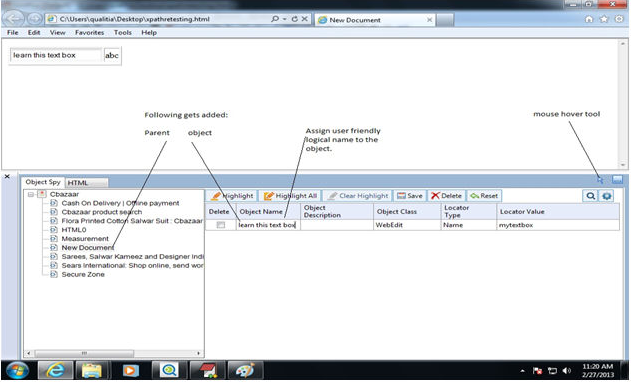Viewport: 631px width, 383px height.
Task: Click the Object Name cell text field
Action: tap(268, 225)
